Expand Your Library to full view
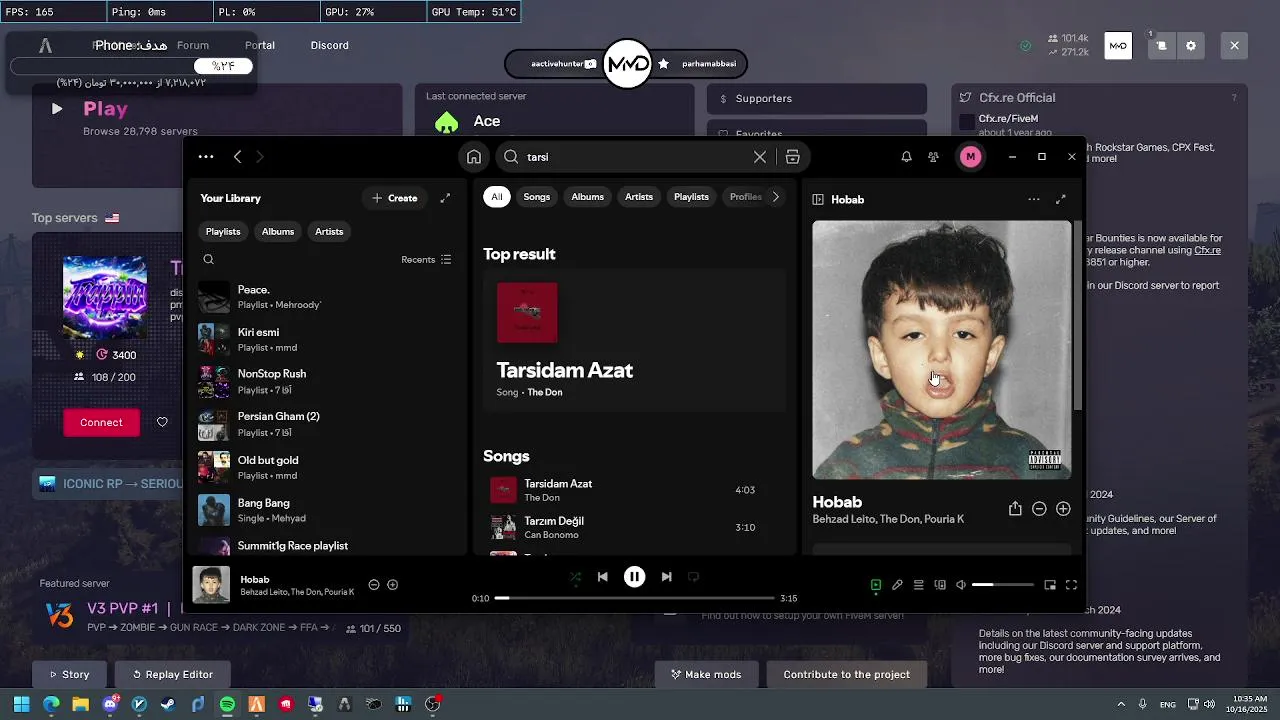Image resolution: width=1280 pixels, height=720 pixels. tap(445, 198)
